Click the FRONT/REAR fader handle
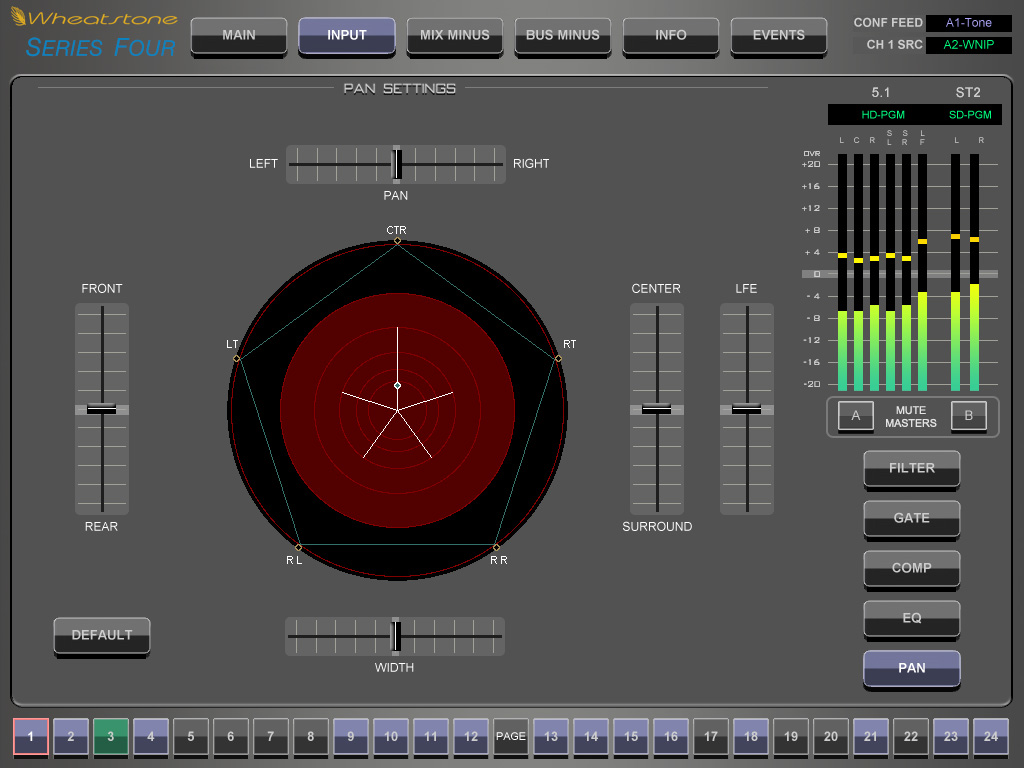Image resolution: width=1024 pixels, height=768 pixels. pyautogui.click(x=102, y=409)
